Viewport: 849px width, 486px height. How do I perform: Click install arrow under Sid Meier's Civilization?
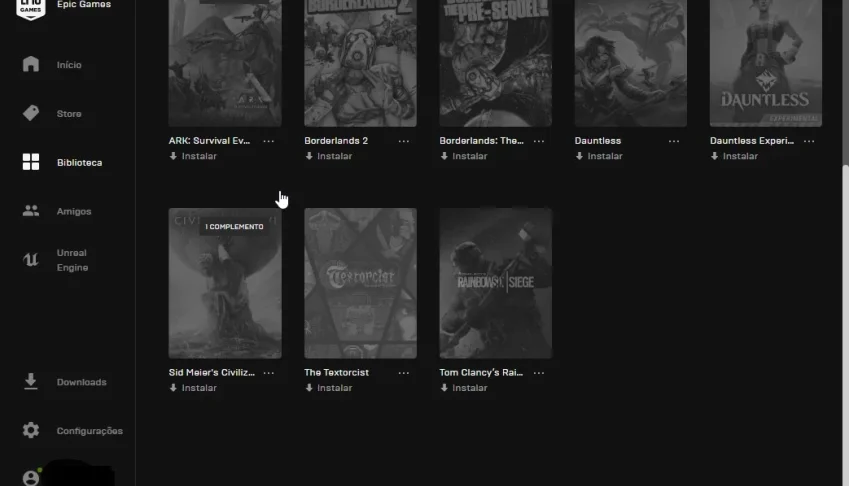[173, 388]
